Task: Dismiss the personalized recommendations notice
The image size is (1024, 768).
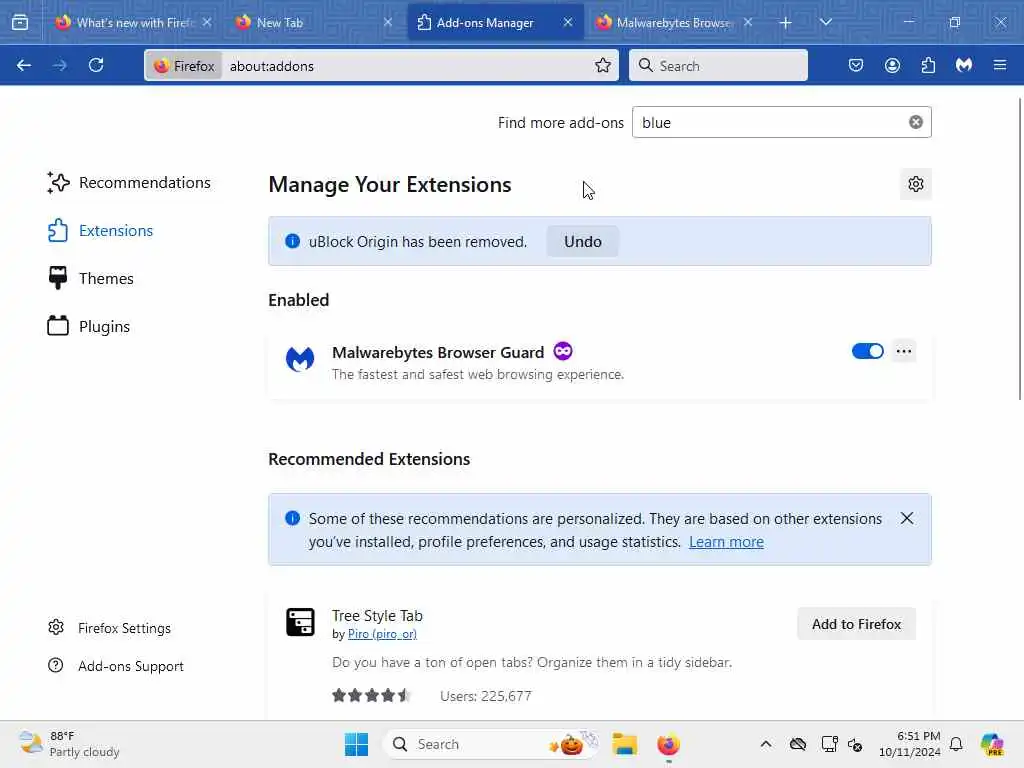Action: pos(906,519)
